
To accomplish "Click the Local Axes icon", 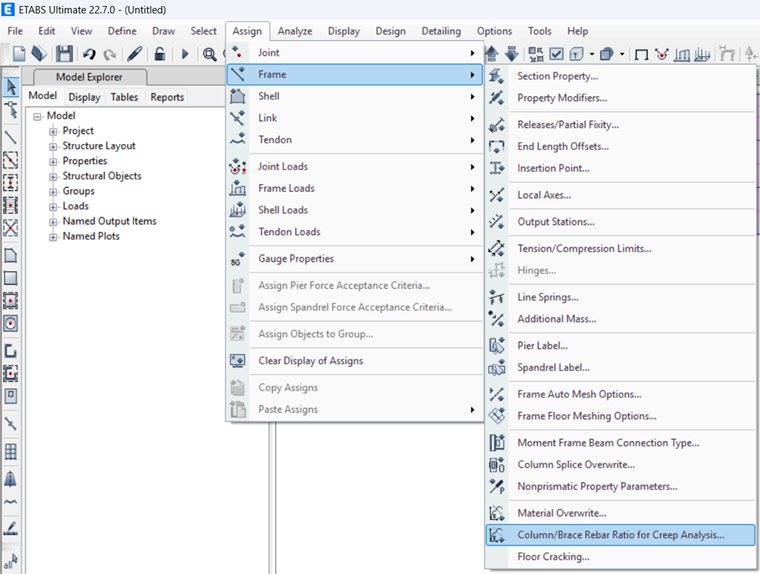I will (496, 195).
